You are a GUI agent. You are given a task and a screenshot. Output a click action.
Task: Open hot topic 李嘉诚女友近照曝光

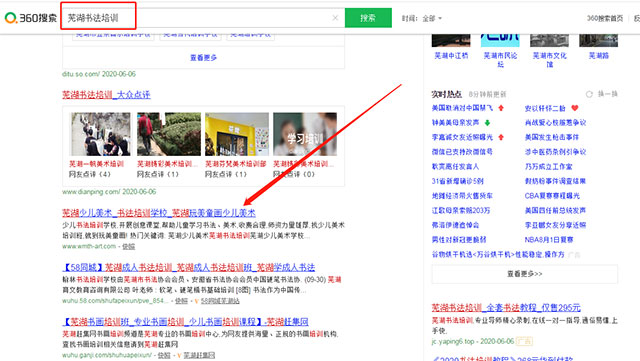(462, 137)
